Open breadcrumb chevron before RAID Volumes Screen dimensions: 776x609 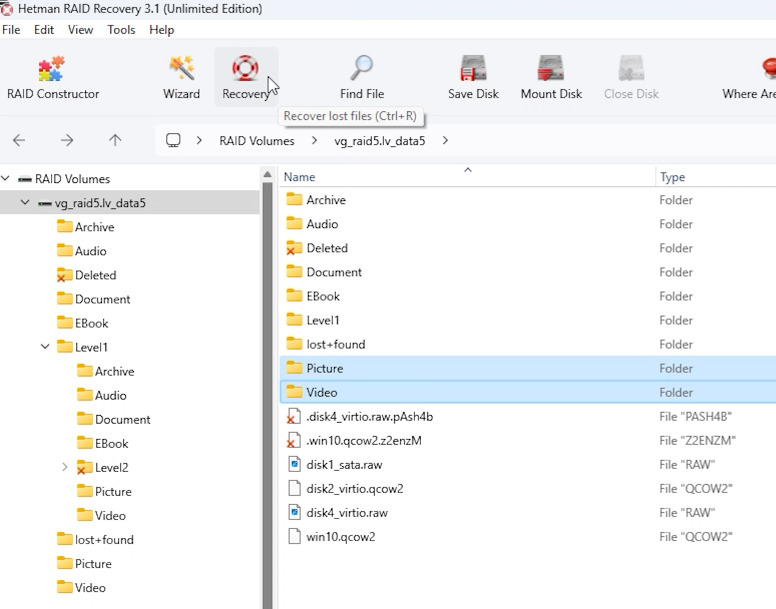(x=199, y=141)
